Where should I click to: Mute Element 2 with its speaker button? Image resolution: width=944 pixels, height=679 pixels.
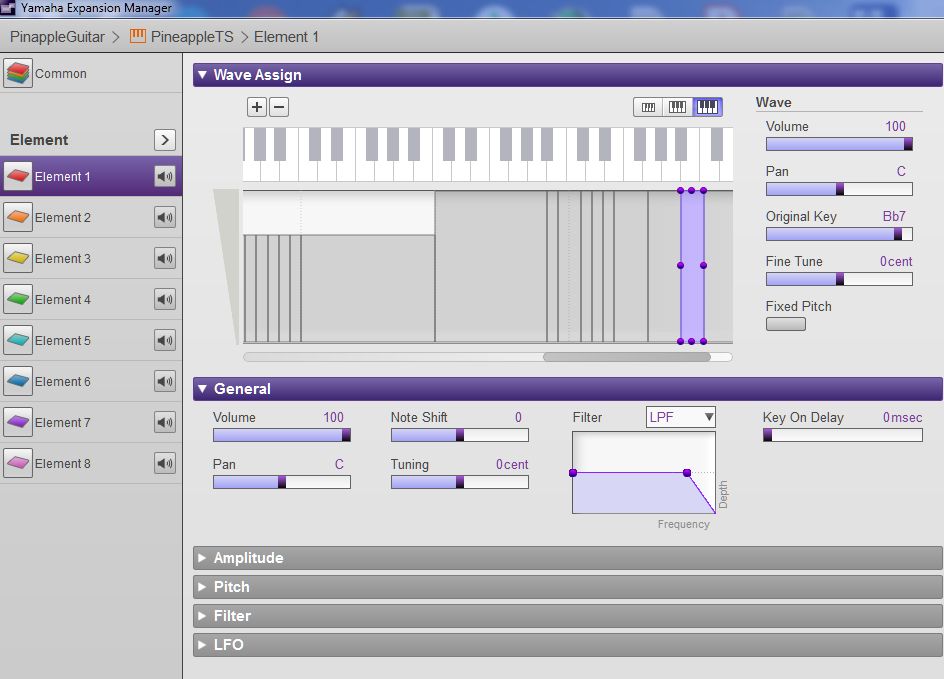tap(165, 217)
